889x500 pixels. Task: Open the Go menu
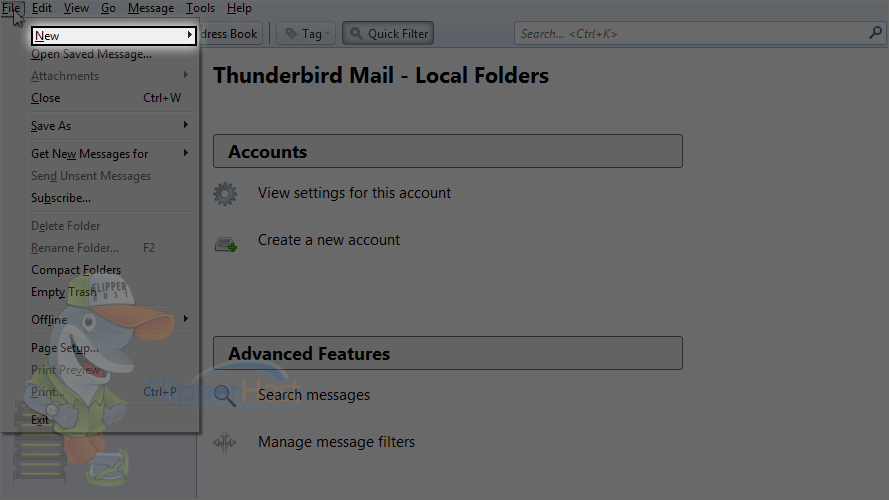coord(108,9)
